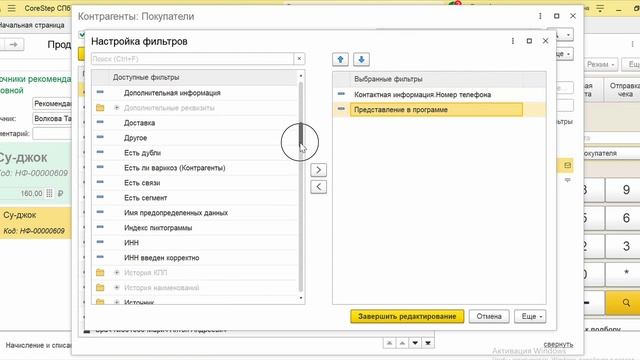Click the yellow search magnifier button
The height and width of the screenshot is (360, 640).
626,303
